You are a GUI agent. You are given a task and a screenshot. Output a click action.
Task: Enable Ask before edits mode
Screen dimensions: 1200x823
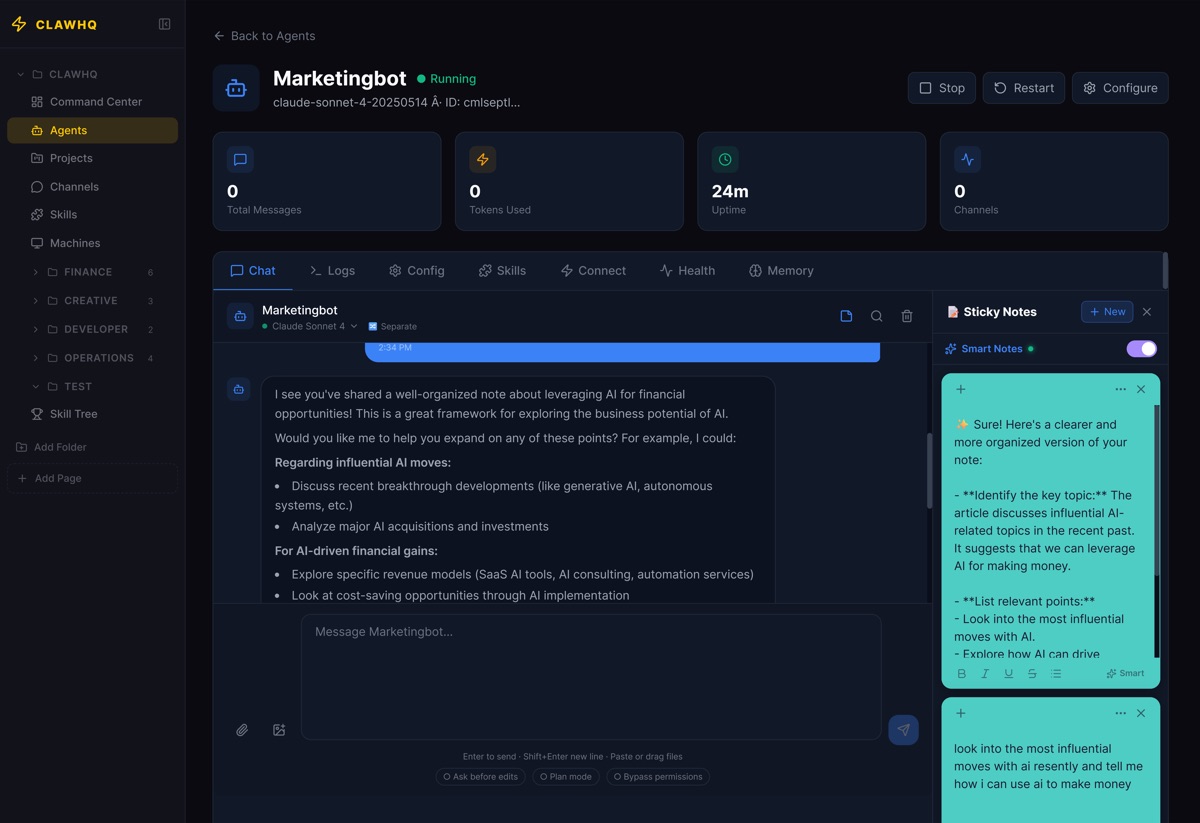pos(480,776)
